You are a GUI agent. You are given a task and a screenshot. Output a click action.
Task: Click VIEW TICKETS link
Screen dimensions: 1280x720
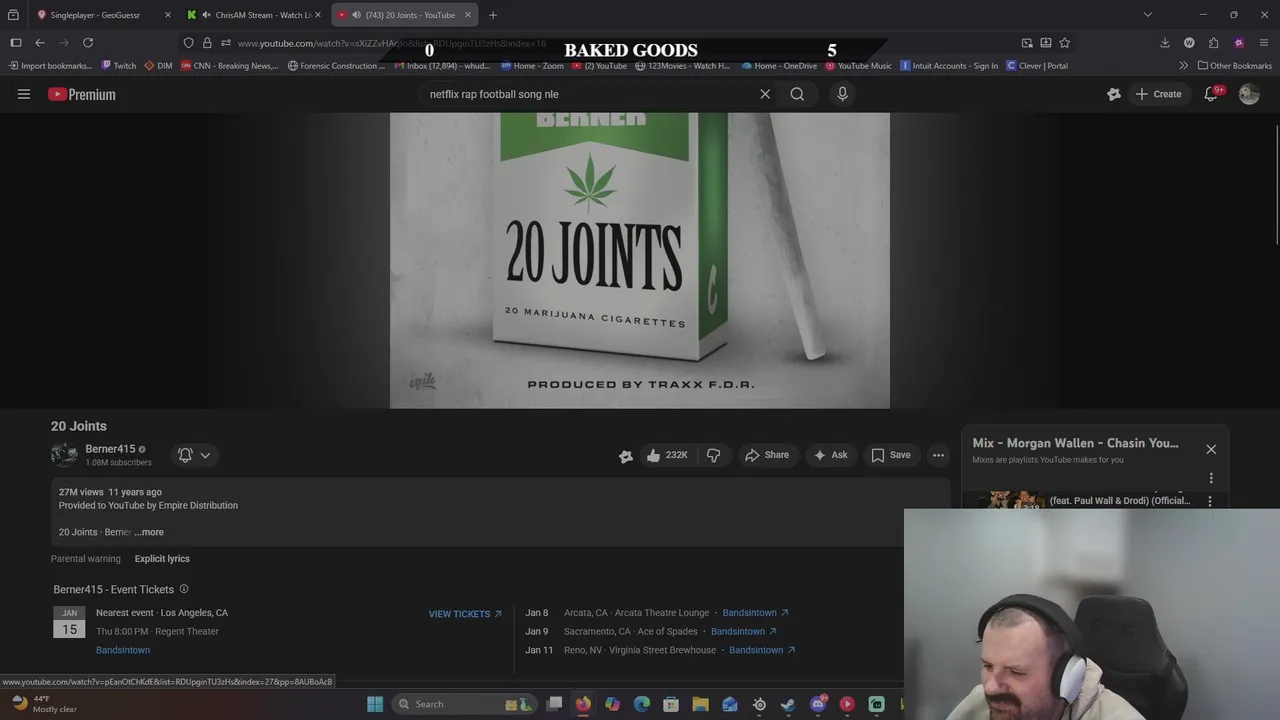click(x=465, y=614)
